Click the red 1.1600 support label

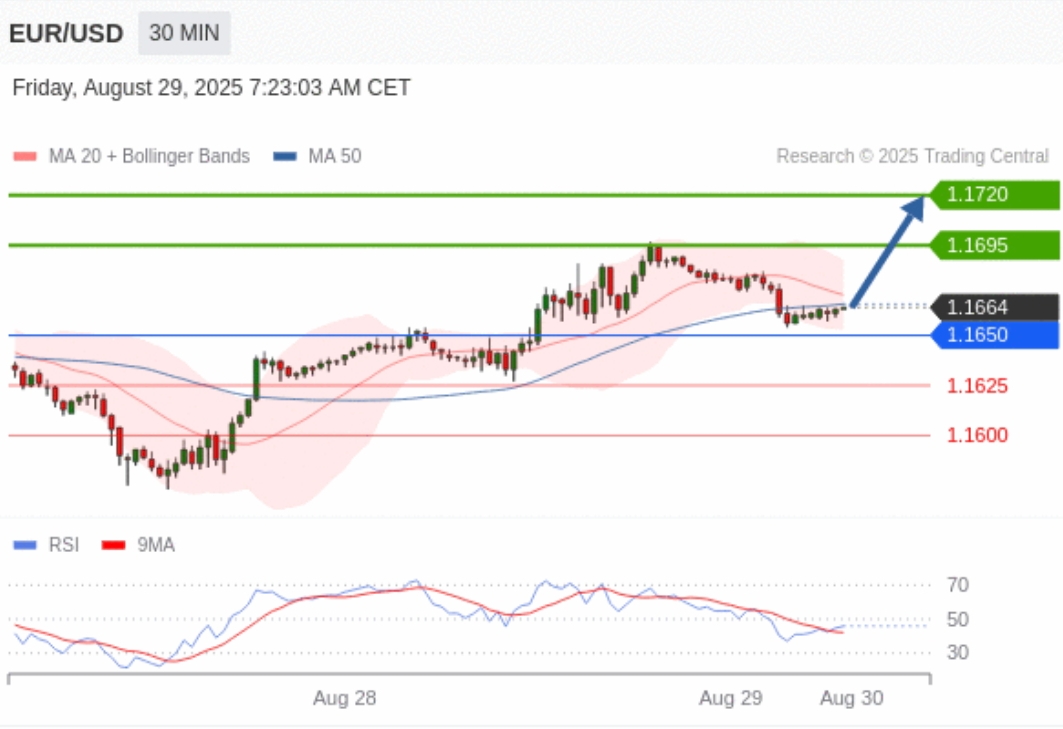pos(977,435)
